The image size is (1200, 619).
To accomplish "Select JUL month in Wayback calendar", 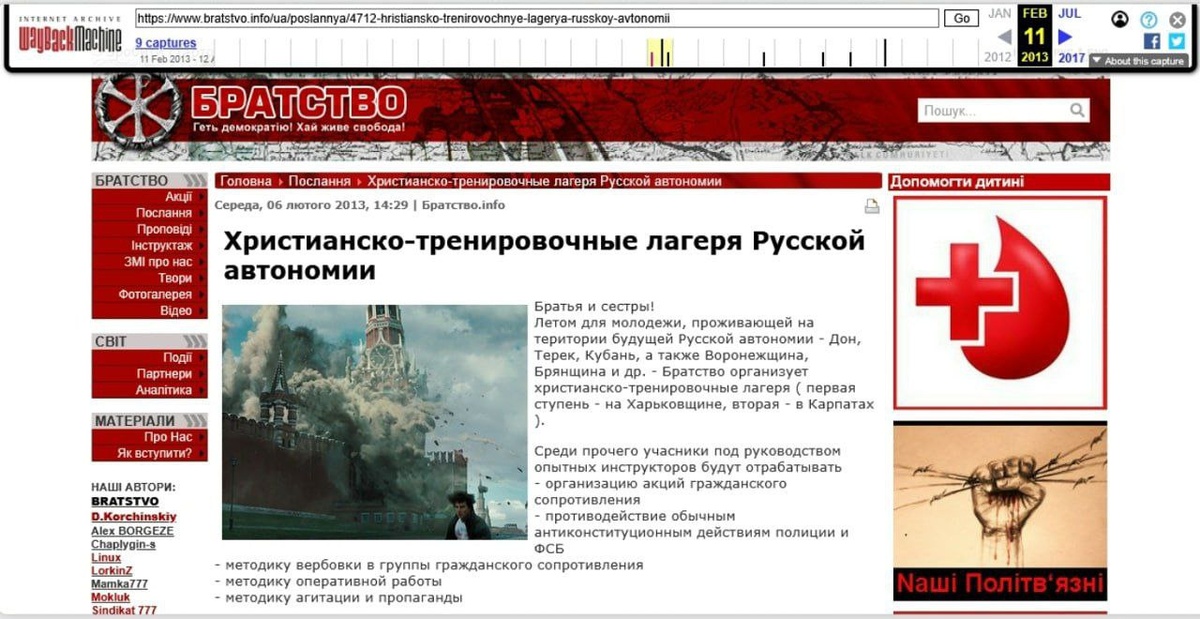I will pyautogui.click(x=1069, y=13).
